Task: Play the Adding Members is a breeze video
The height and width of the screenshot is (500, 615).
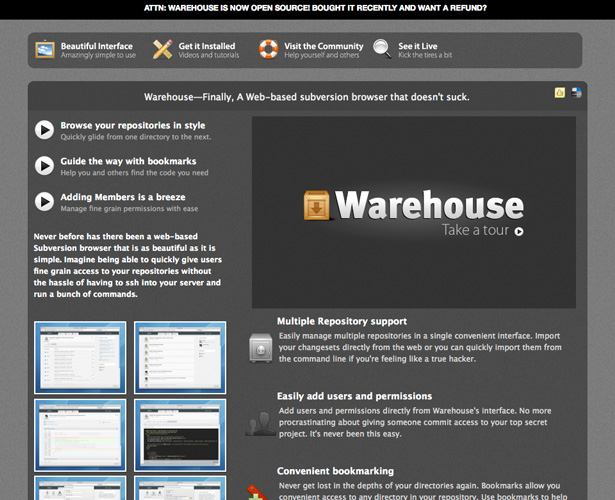Action: point(44,202)
